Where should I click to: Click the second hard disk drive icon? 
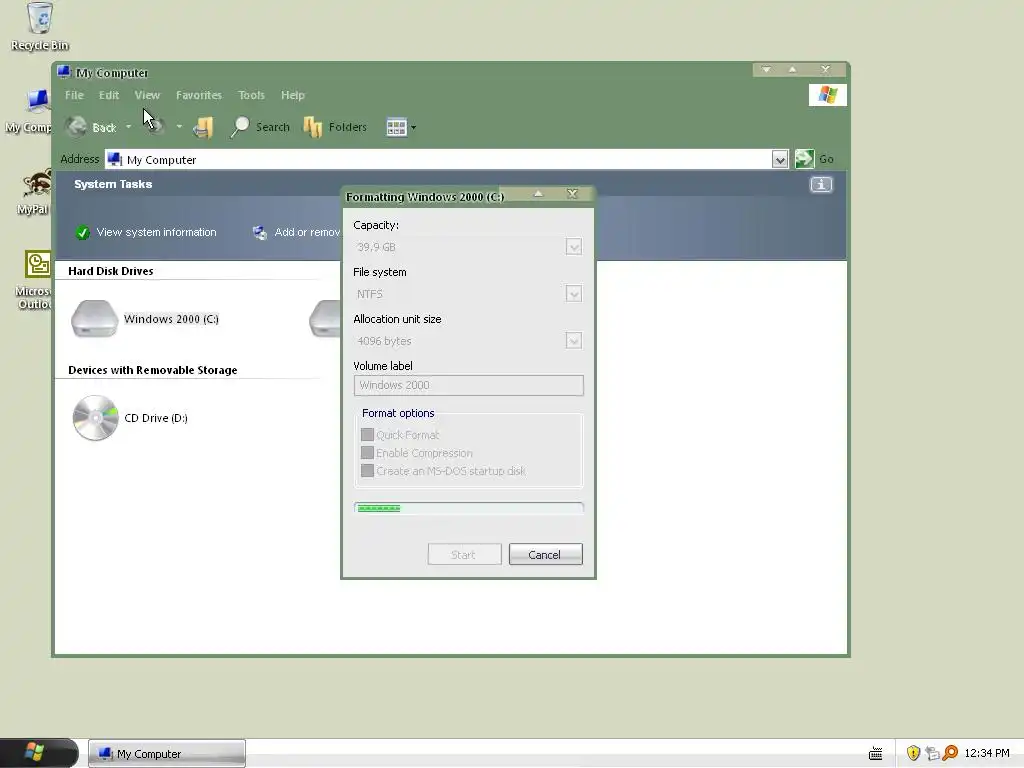pyautogui.click(x=325, y=319)
